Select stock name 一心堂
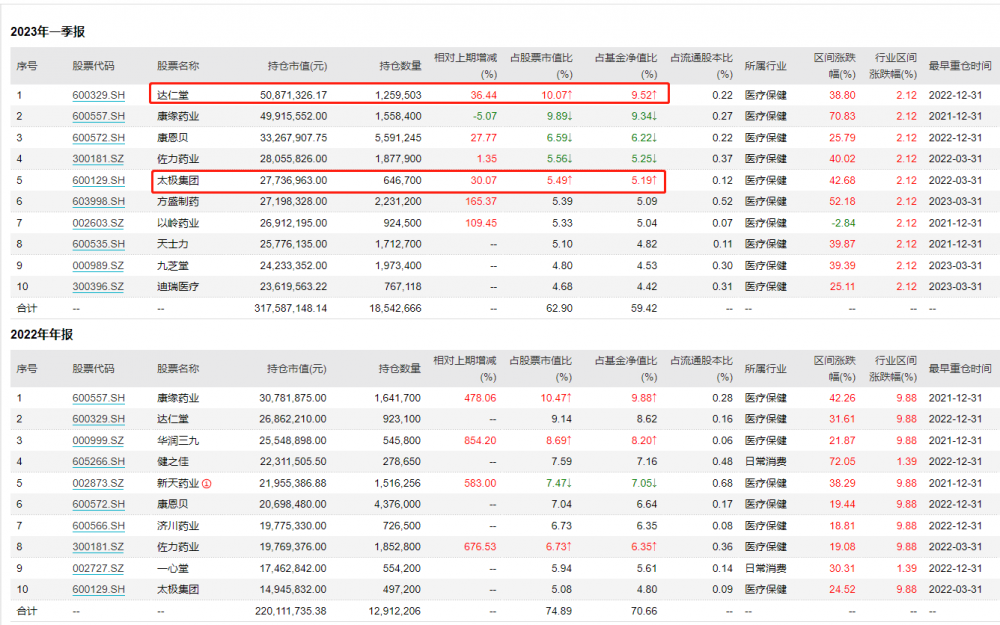The height and width of the screenshot is (625, 1000). coord(173,568)
